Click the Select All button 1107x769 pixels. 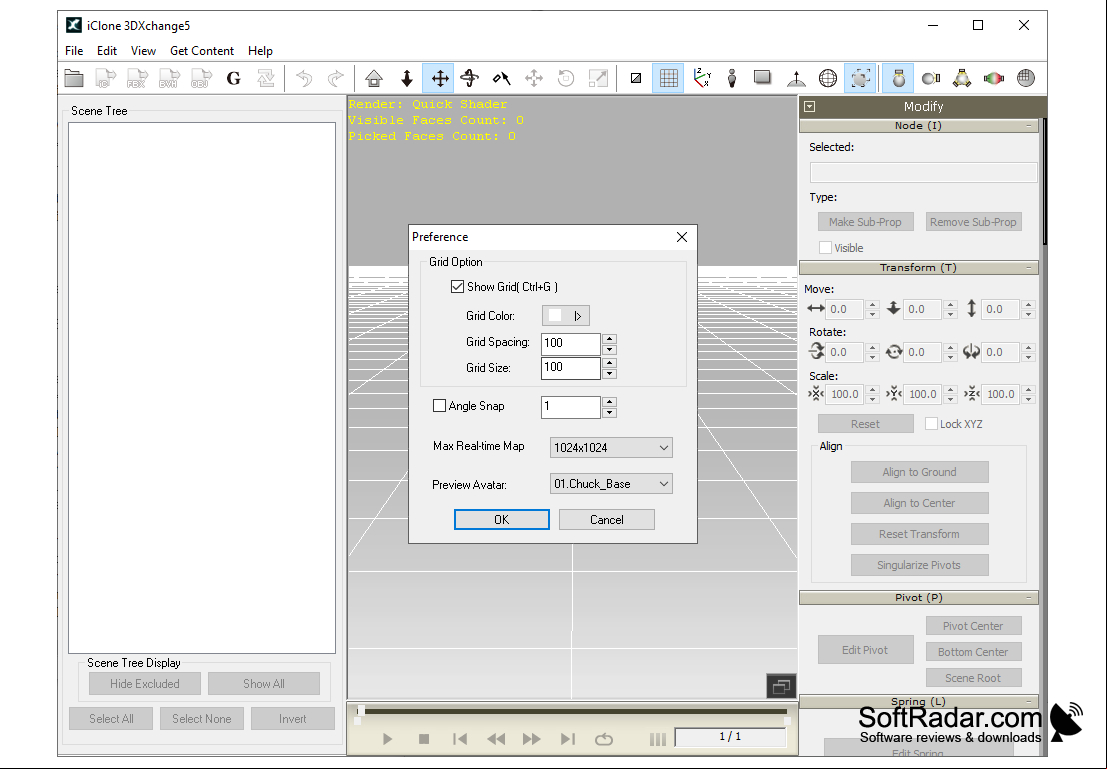pyautogui.click(x=111, y=719)
